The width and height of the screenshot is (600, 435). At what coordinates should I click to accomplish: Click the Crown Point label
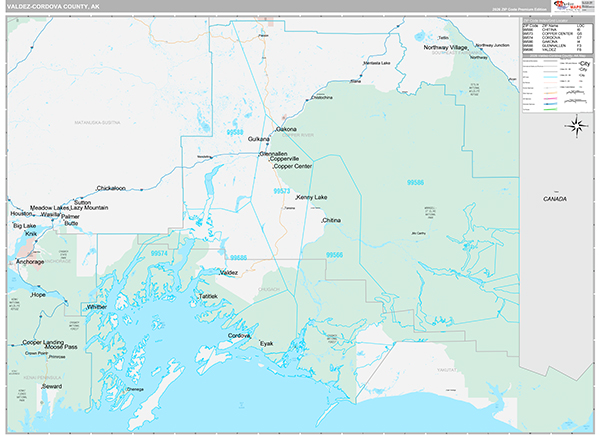[36, 353]
